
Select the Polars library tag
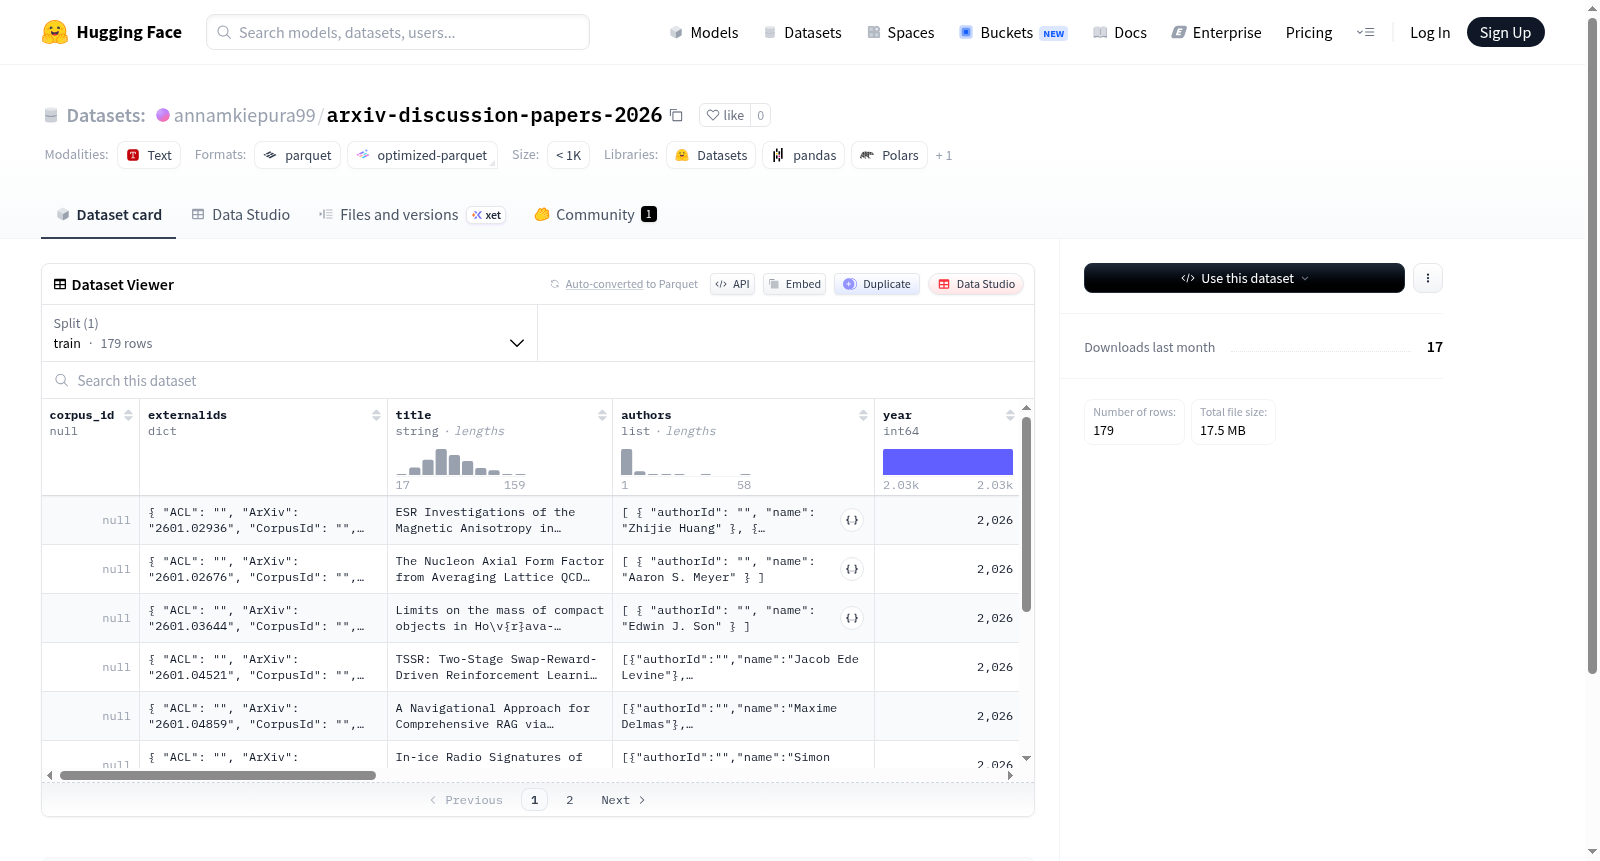[889, 156]
